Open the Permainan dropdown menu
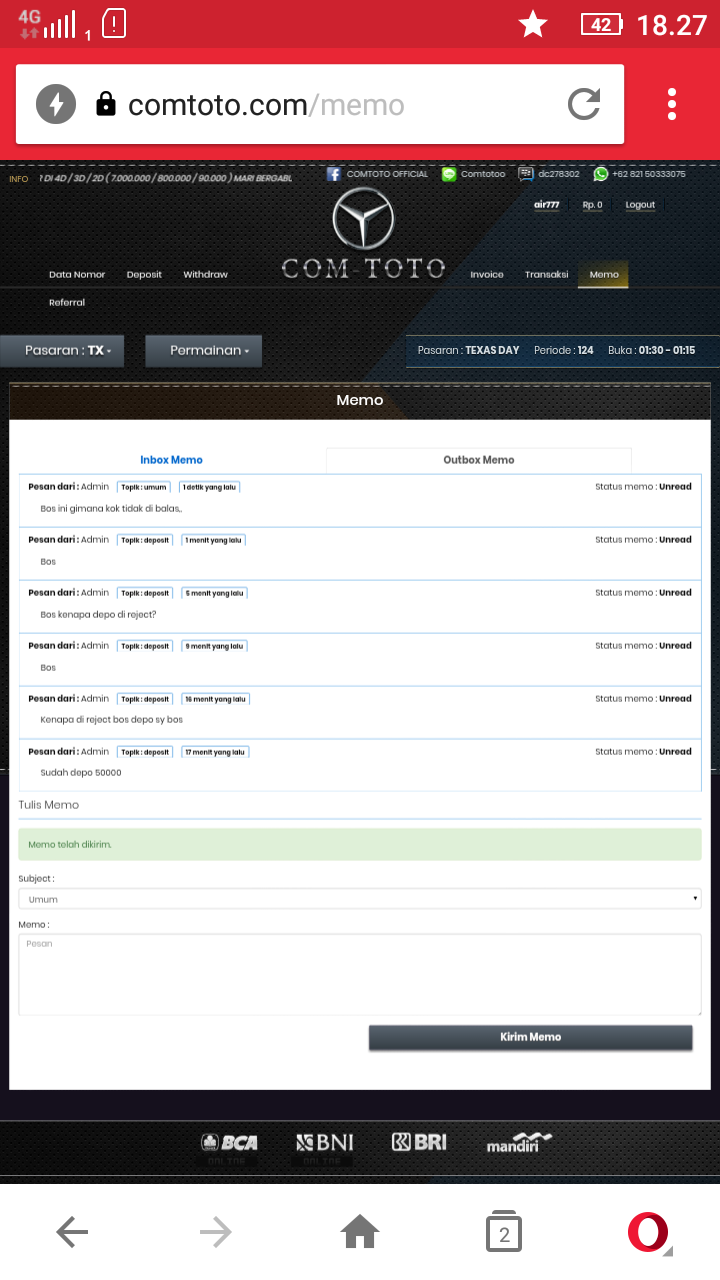The image size is (720, 1280). pyautogui.click(x=203, y=351)
